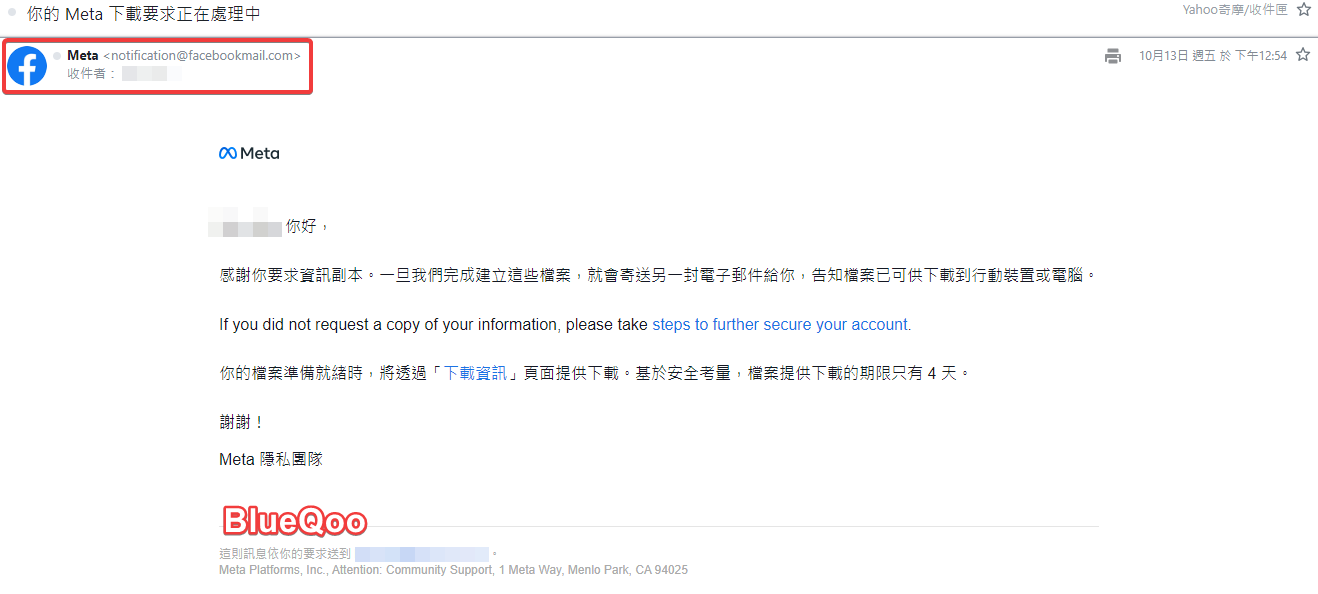Click the blurred name before 你好
This screenshot has width=1318, height=594.
tap(246, 227)
